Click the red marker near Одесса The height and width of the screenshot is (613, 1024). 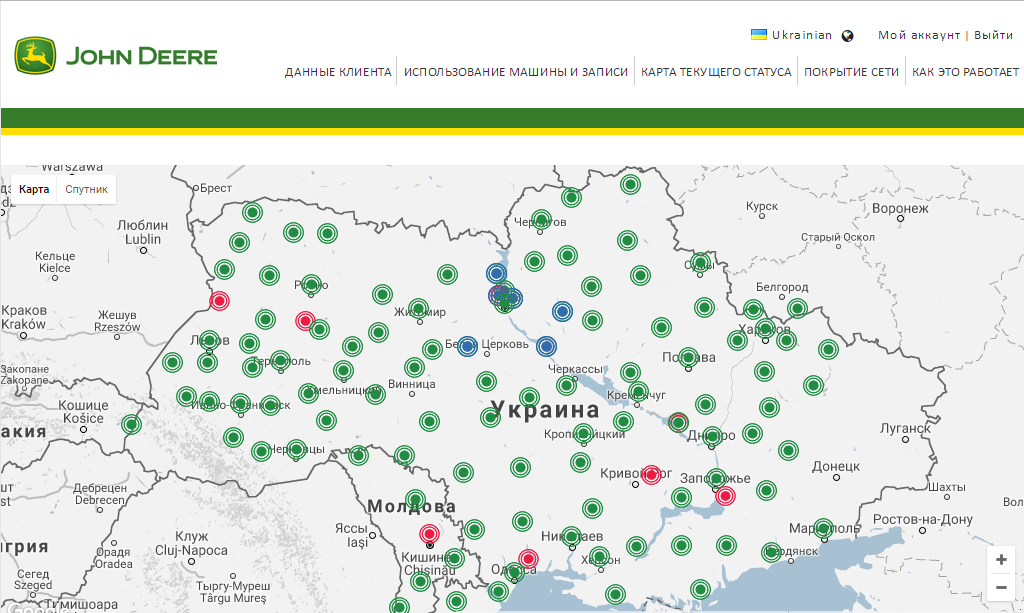(x=528, y=559)
